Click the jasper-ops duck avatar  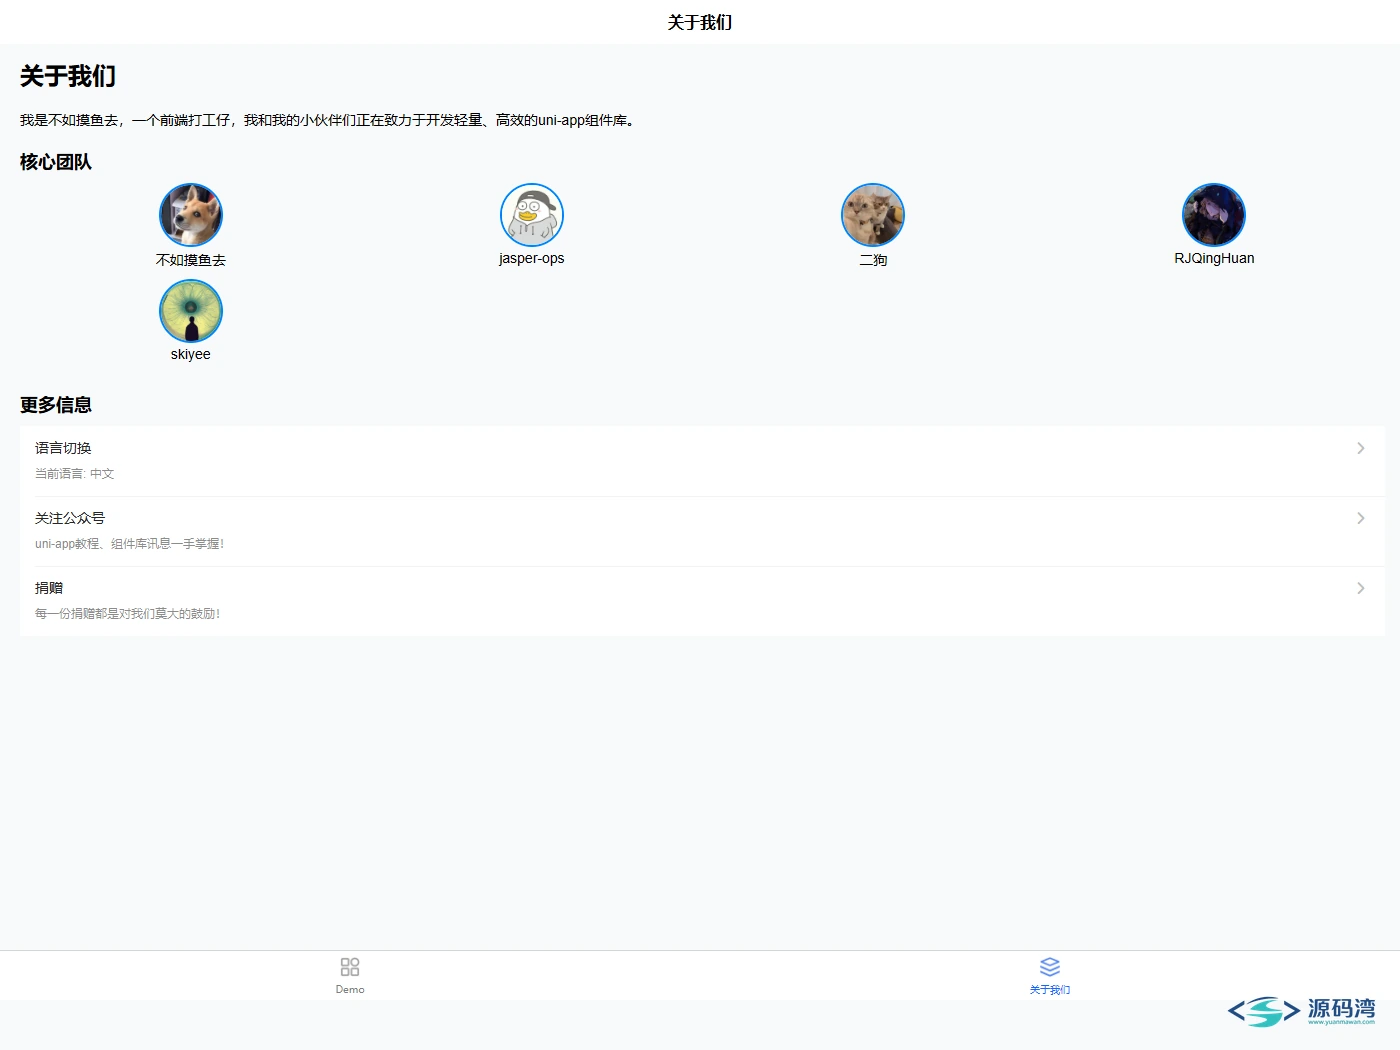[x=532, y=215]
